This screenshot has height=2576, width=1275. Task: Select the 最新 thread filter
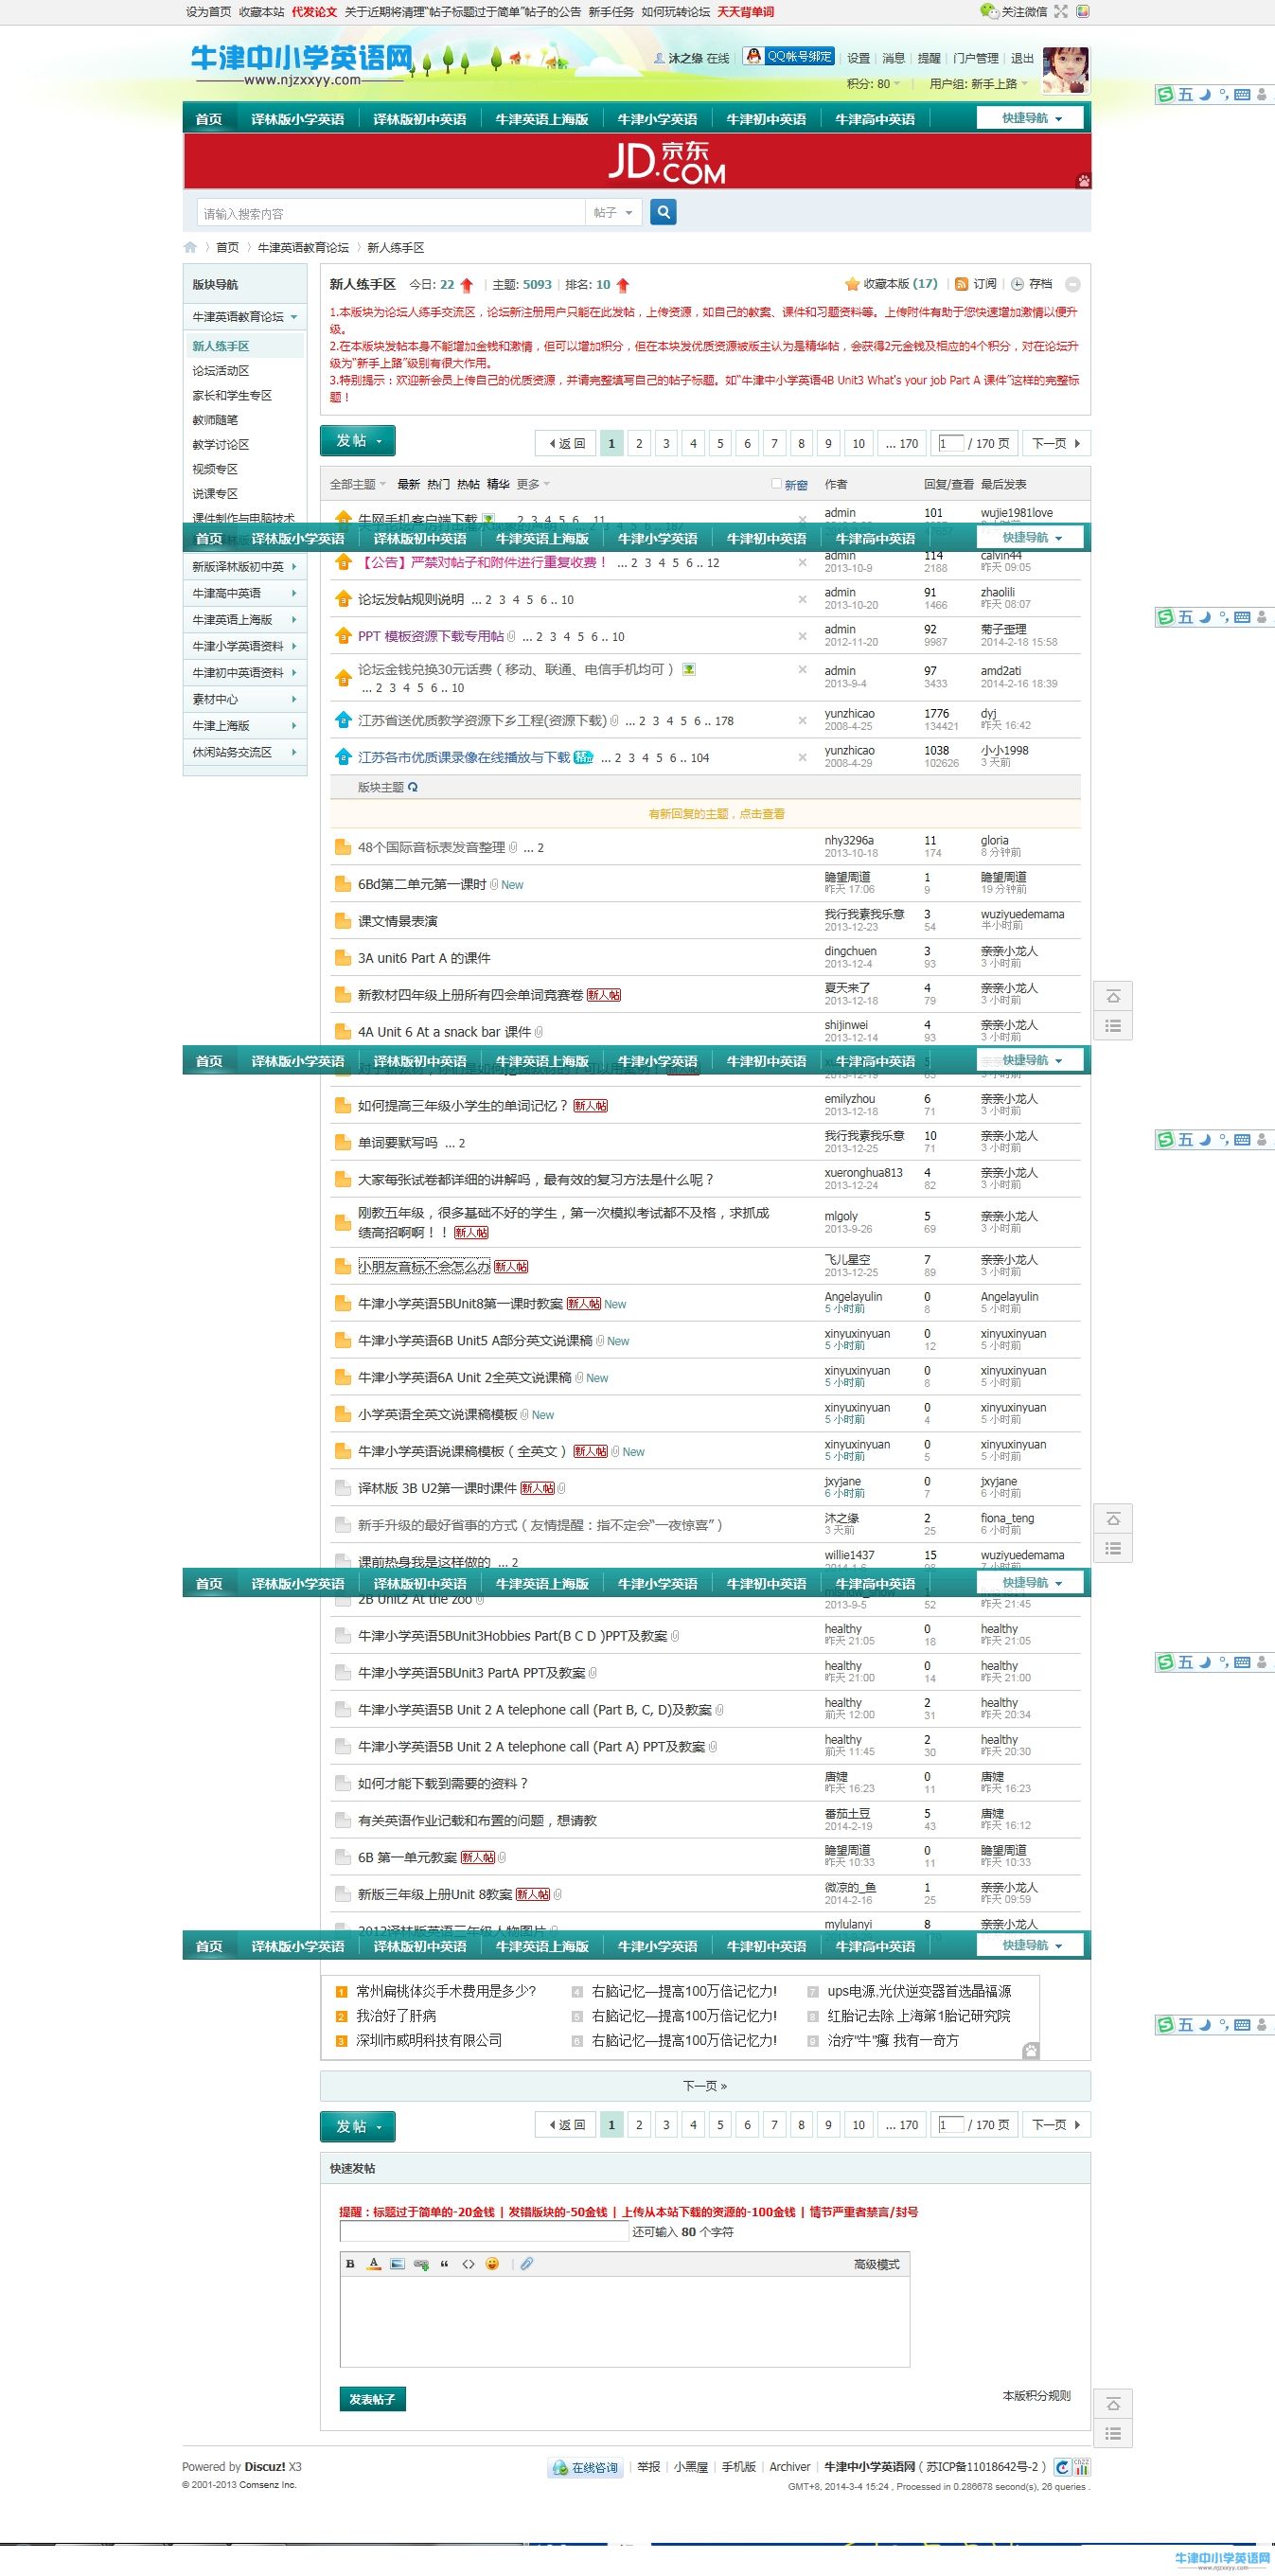[x=409, y=484]
